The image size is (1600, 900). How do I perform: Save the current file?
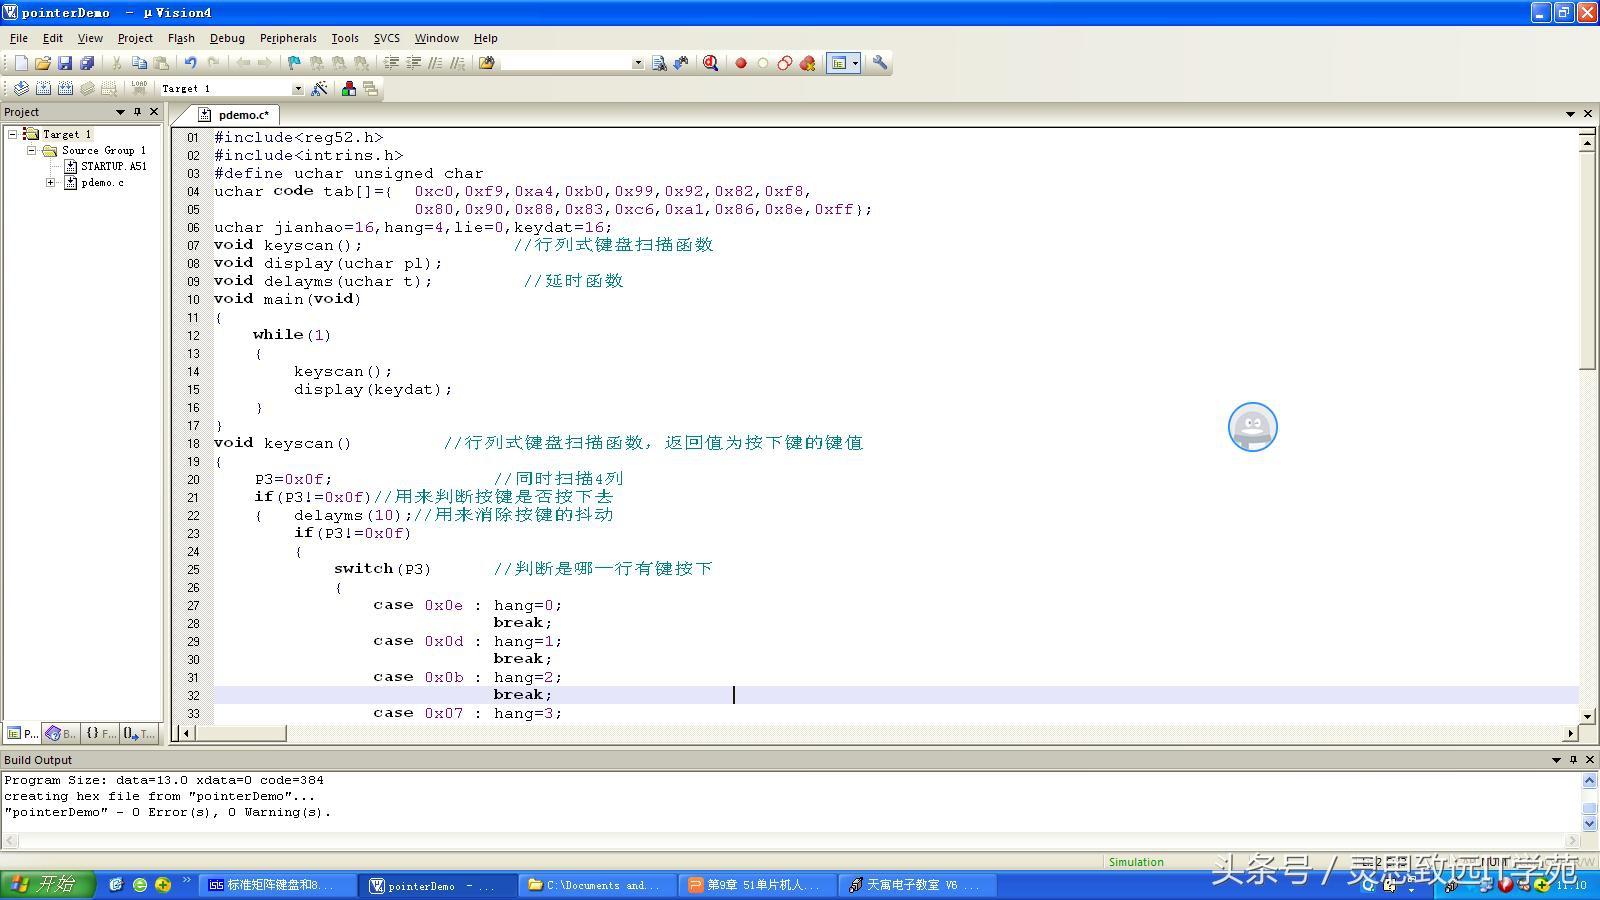pyautogui.click(x=65, y=63)
